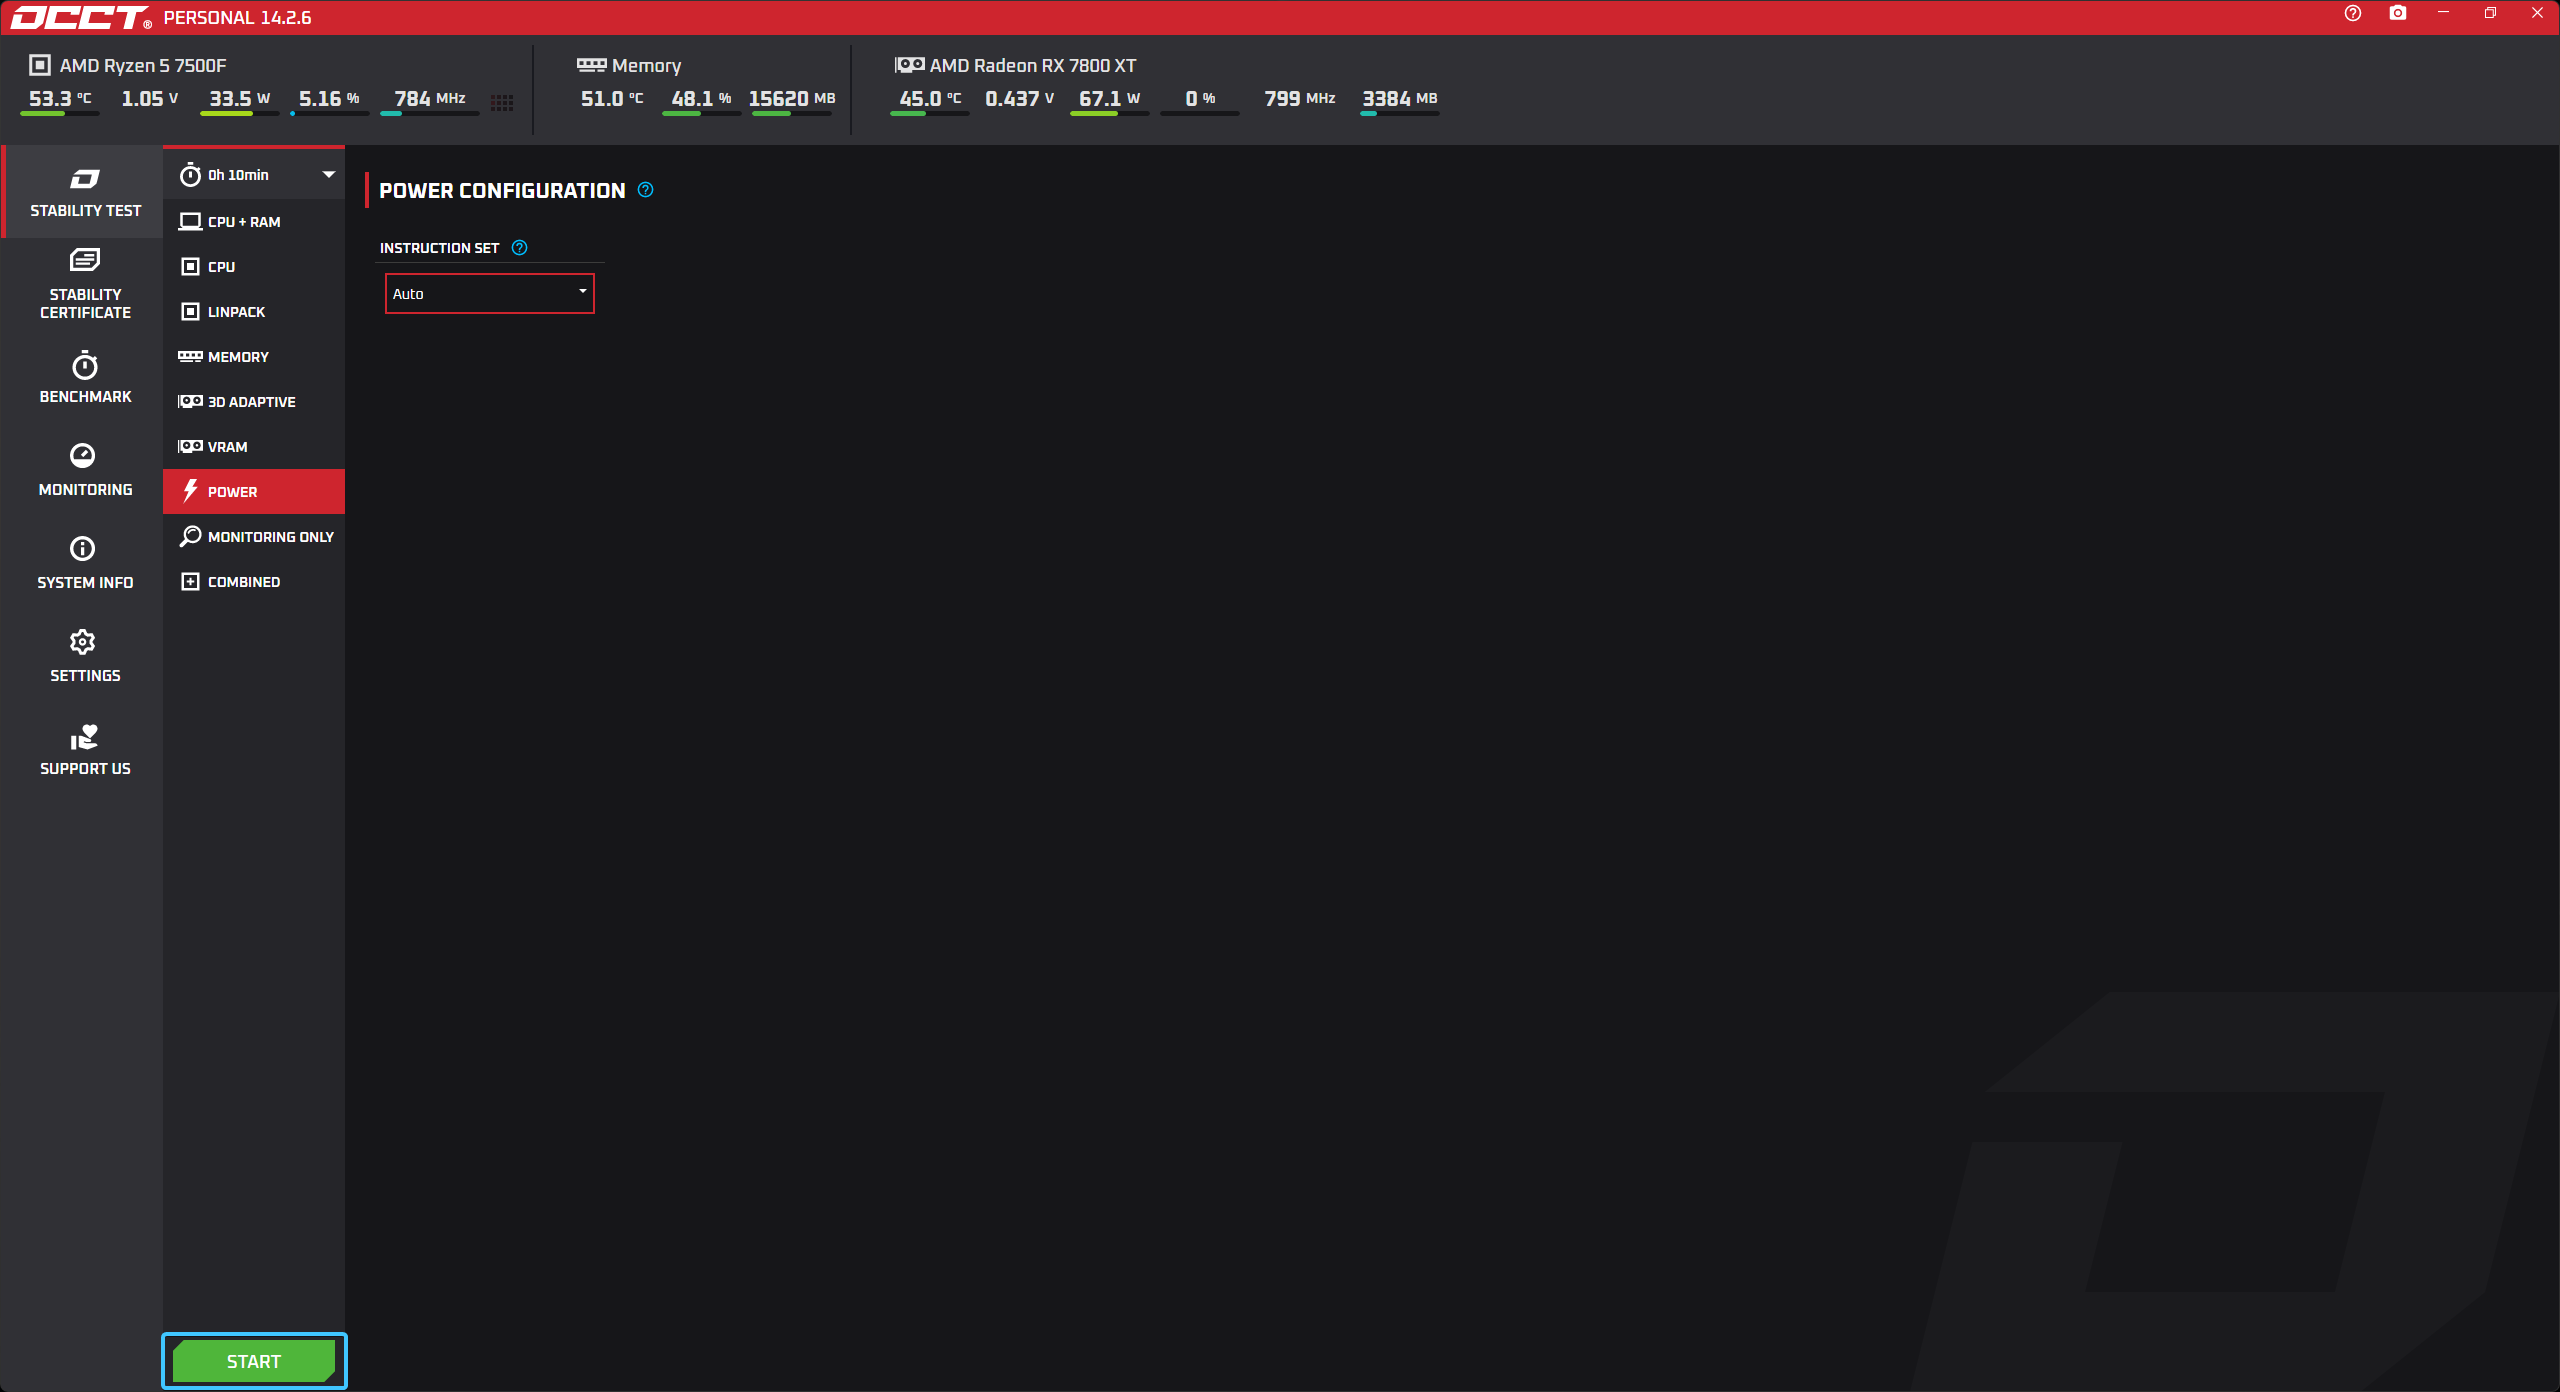This screenshot has width=2560, height=1392.
Task: Click the CPU core grid icon
Action: point(502,102)
